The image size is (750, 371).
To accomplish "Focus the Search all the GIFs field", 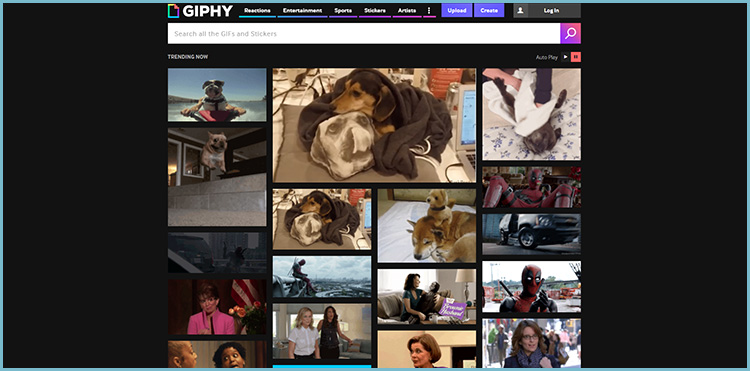I will point(364,33).
